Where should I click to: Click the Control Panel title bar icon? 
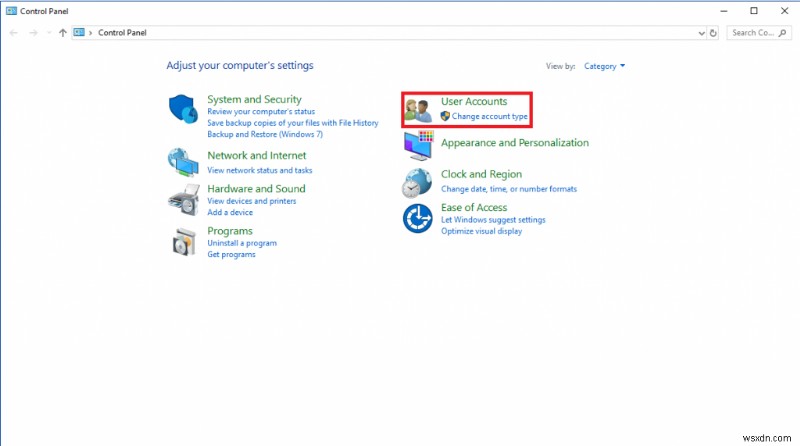[11, 11]
